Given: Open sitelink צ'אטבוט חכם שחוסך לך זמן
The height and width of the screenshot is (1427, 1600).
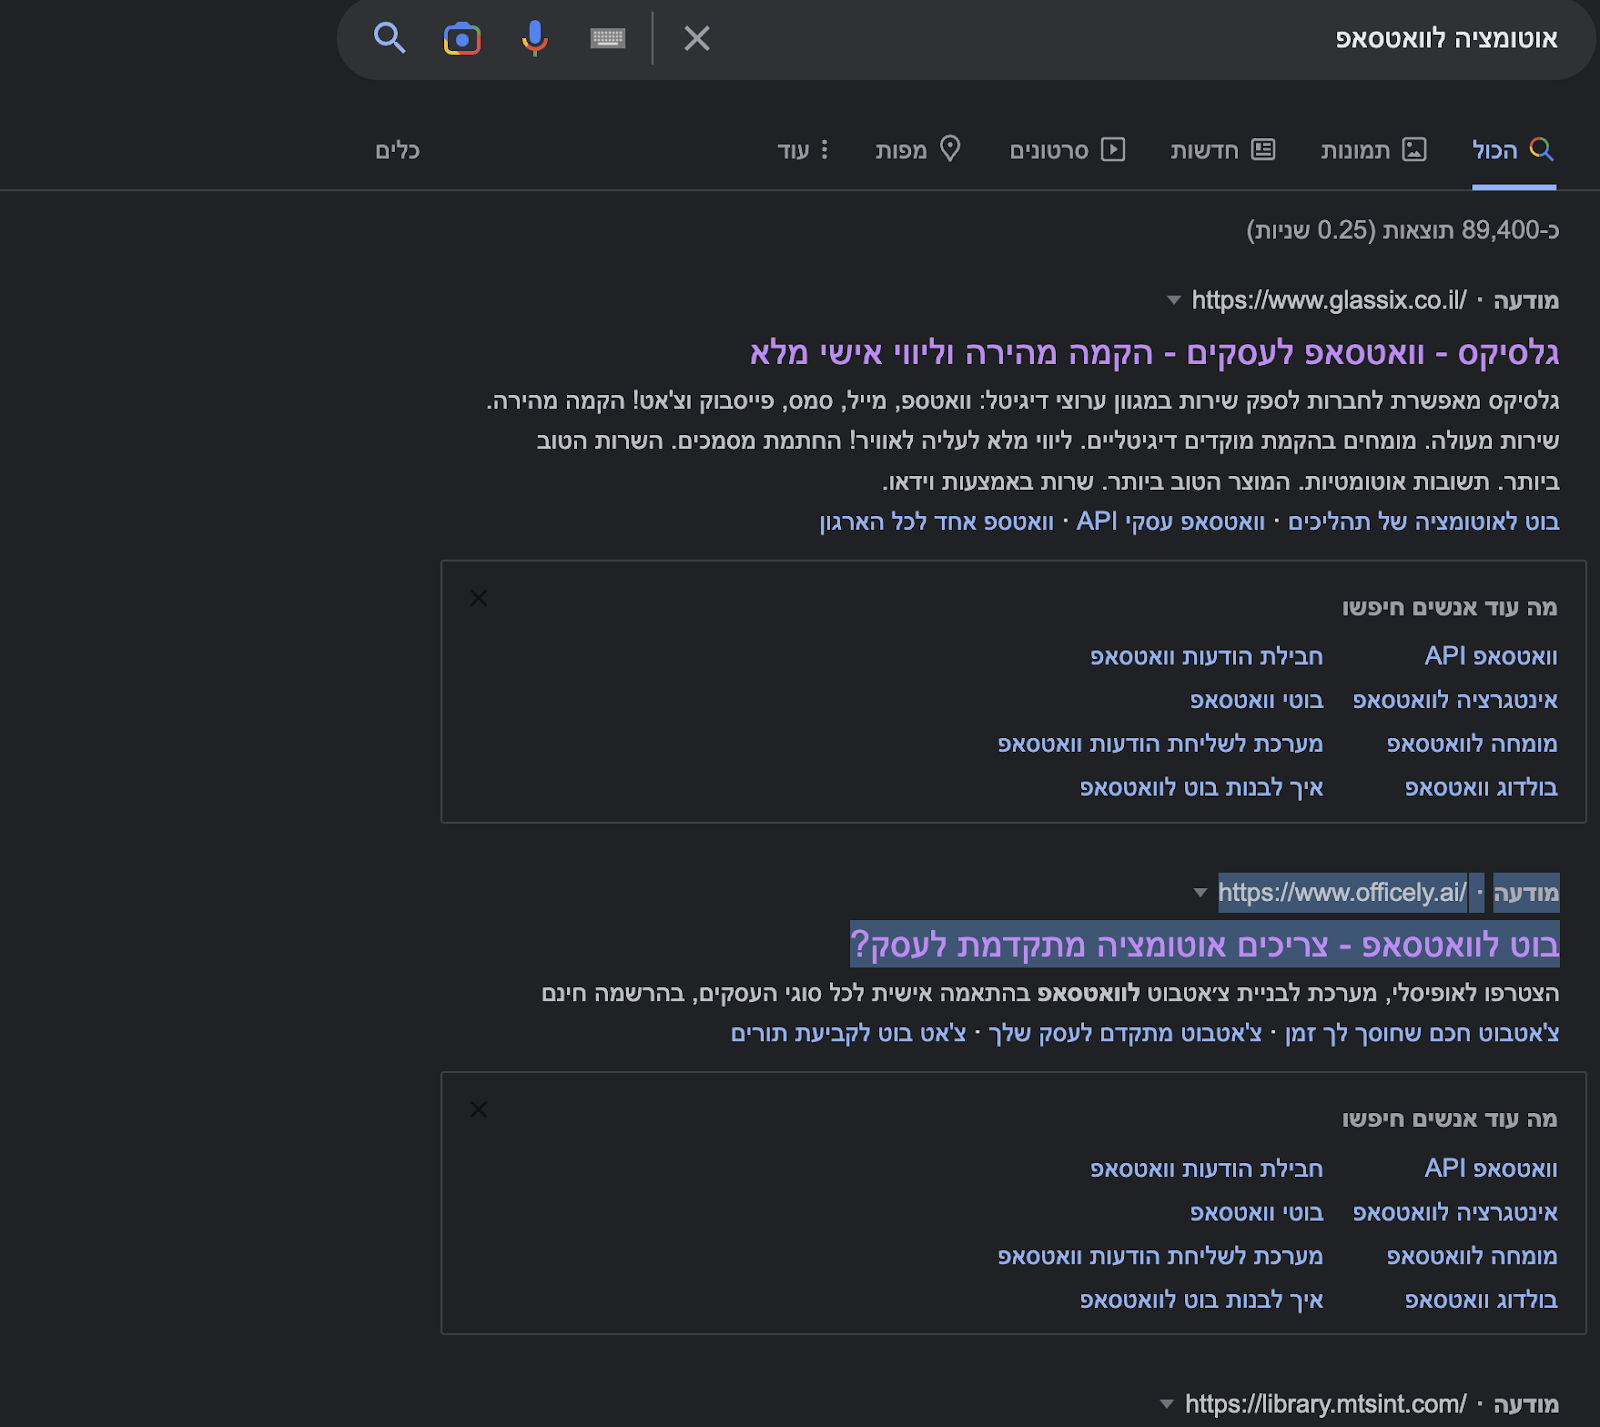Looking at the screenshot, I should pos(1422,1033).
